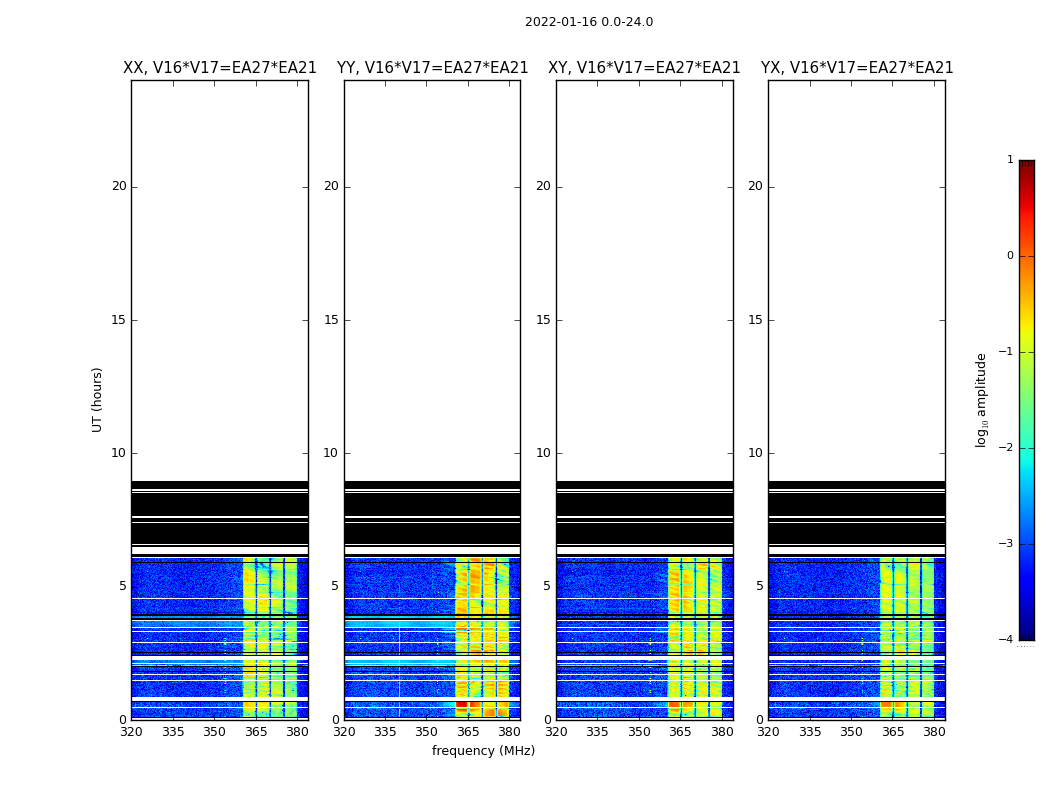Select the YY polarization panel title
The width and height of the screenshot is (1050, 800).
(432, 68)
